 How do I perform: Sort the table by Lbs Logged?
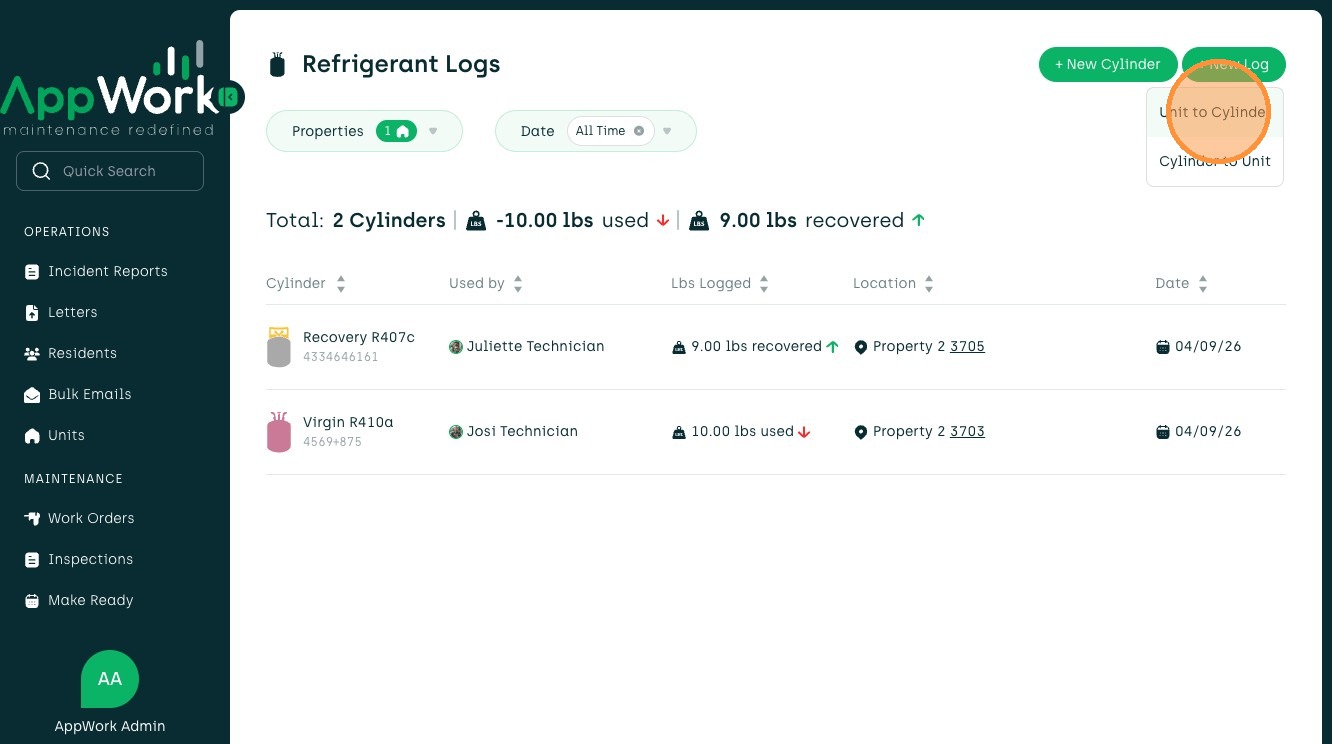pyautogui.click(x=764, y=284)
